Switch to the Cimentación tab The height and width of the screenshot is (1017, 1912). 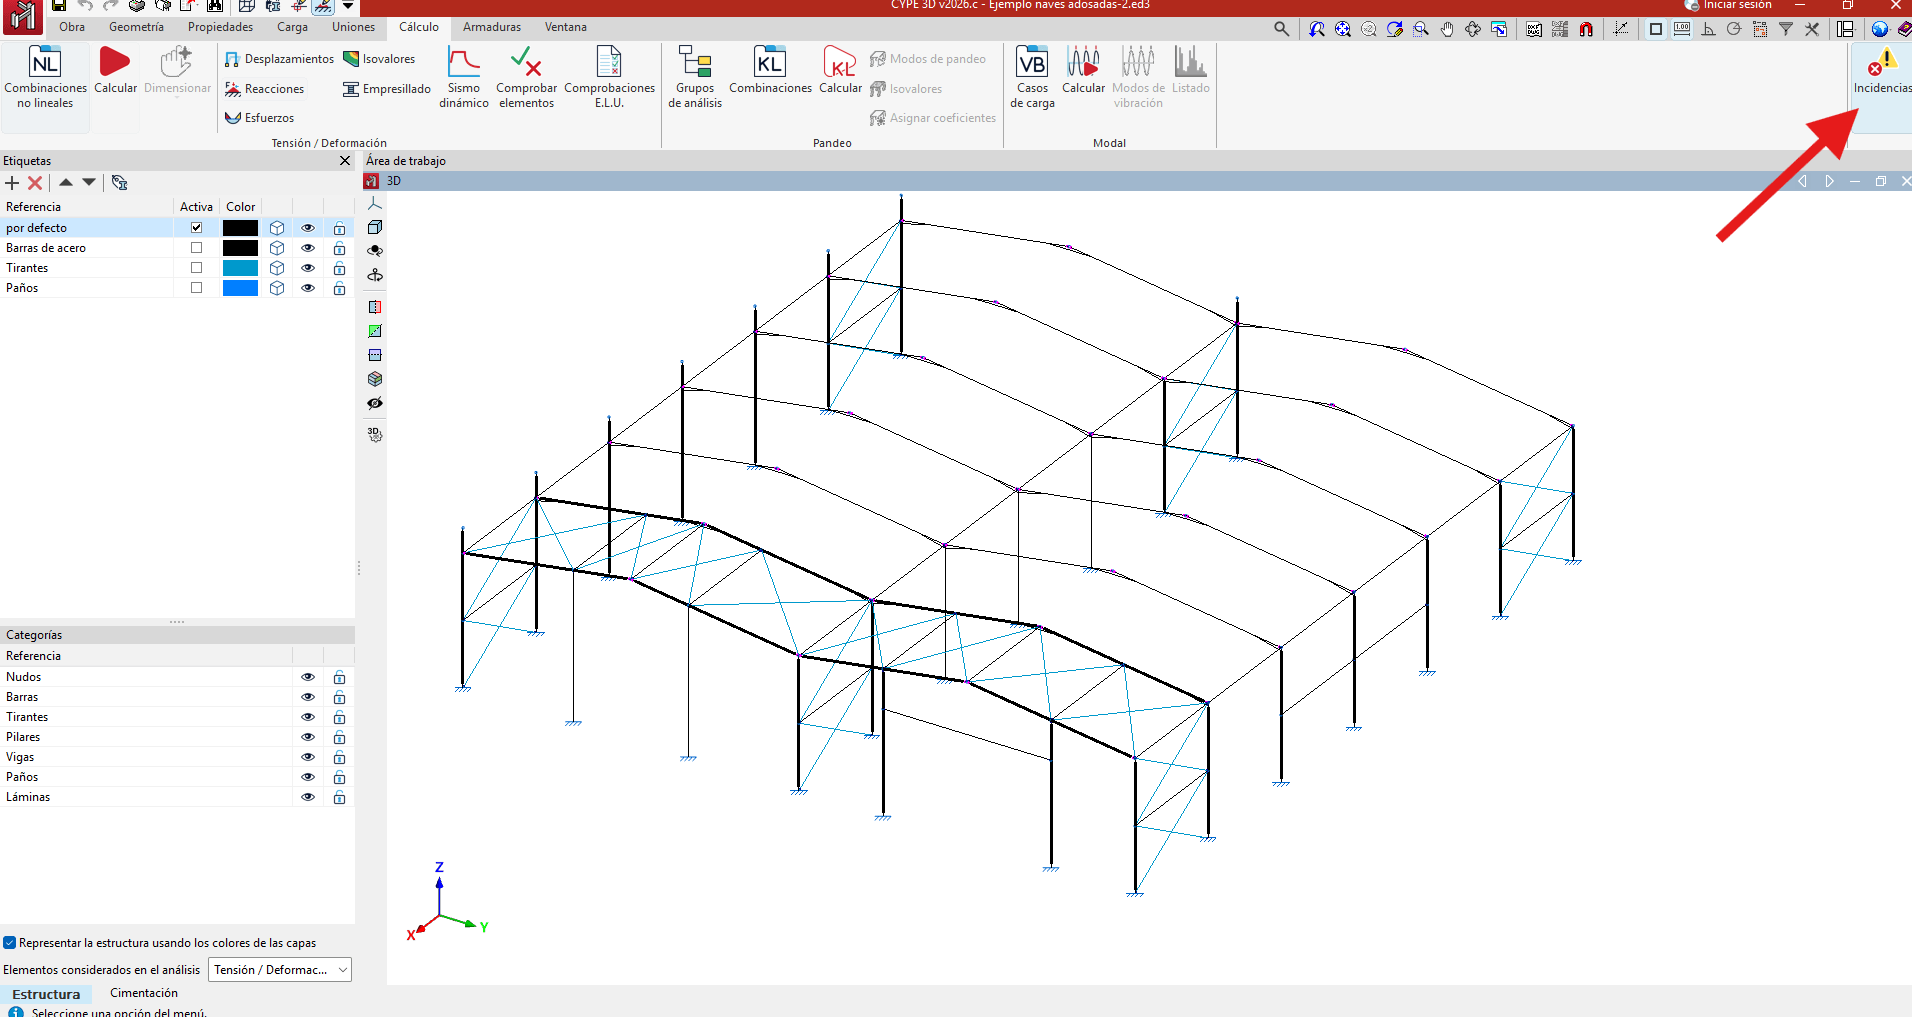coord(143,993)
